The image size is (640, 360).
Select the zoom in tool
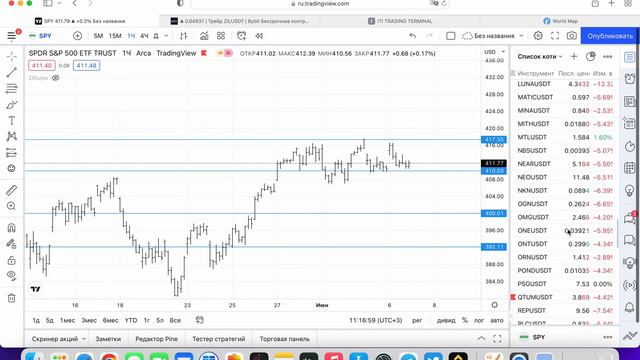[11, 206]
